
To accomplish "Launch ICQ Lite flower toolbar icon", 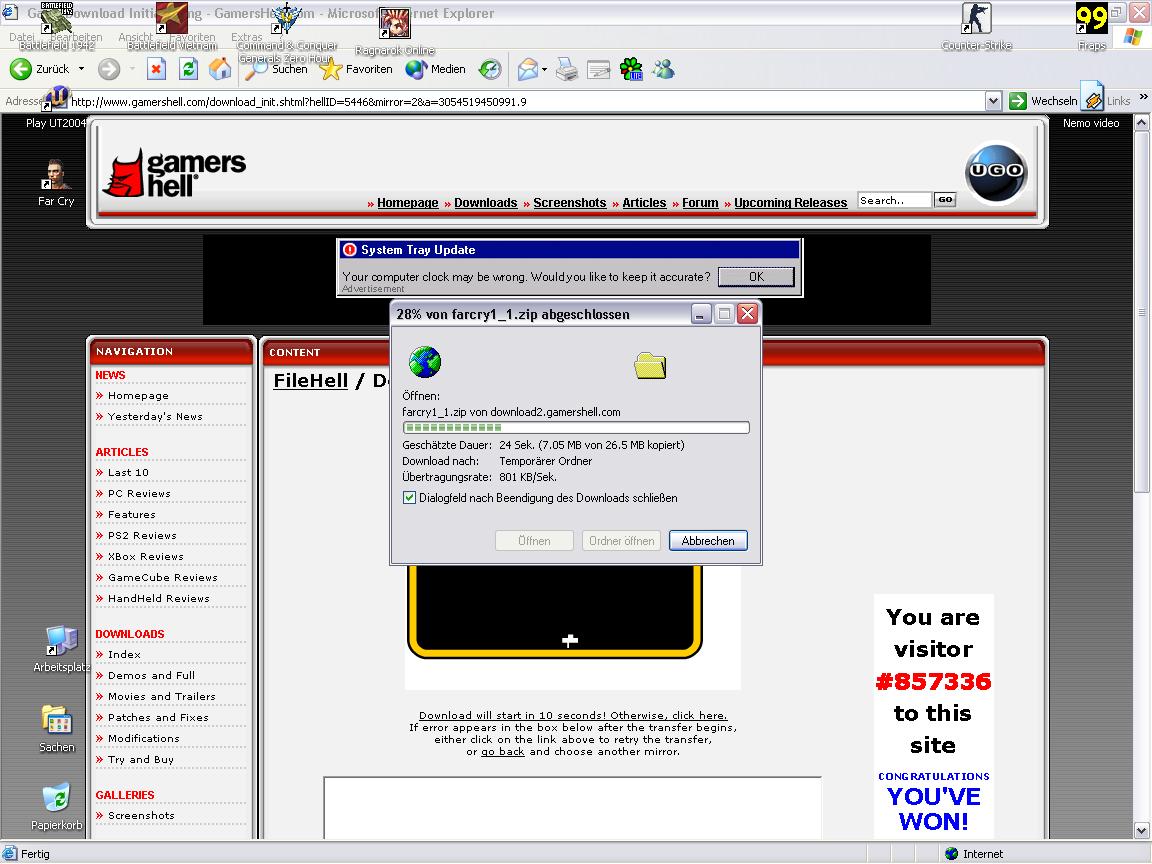I will (x=631, y=69).
